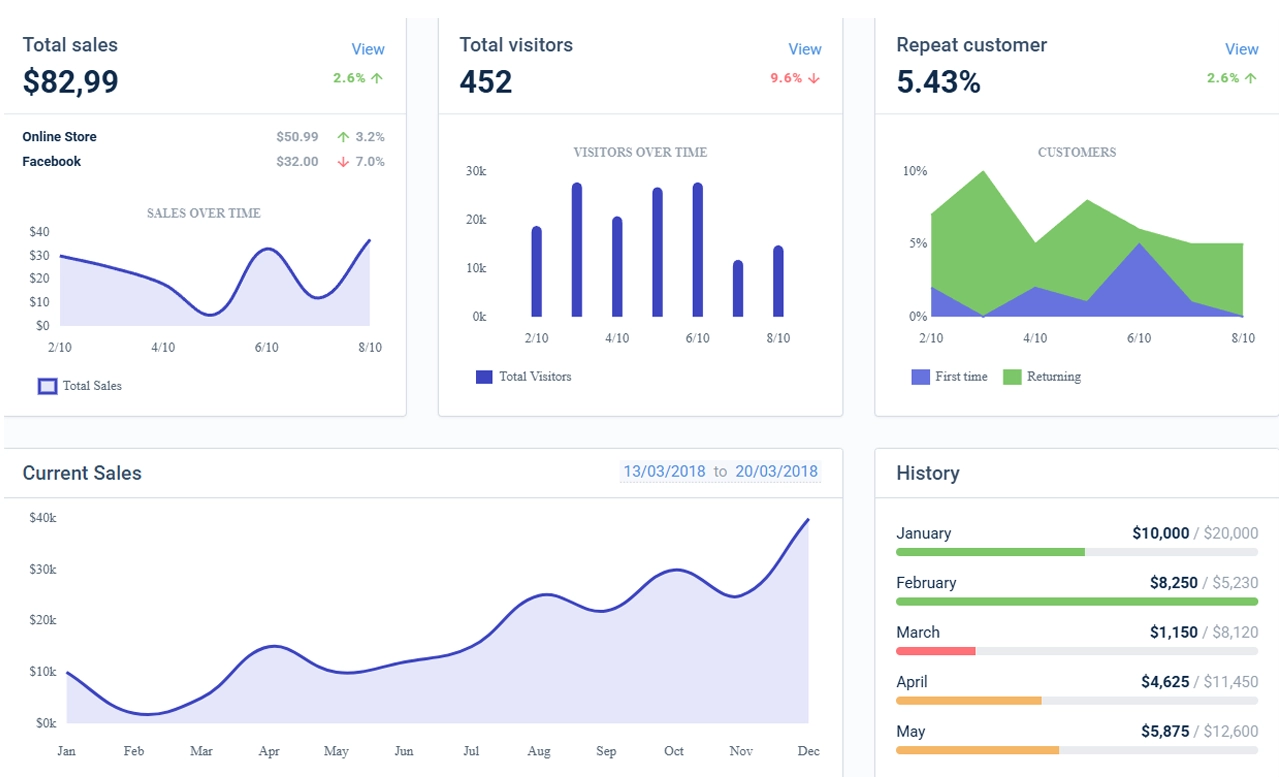Click the up arrow in Repeat customer card
Viewport: 1279px width, 777px height.
click(x=1251, y=78)
